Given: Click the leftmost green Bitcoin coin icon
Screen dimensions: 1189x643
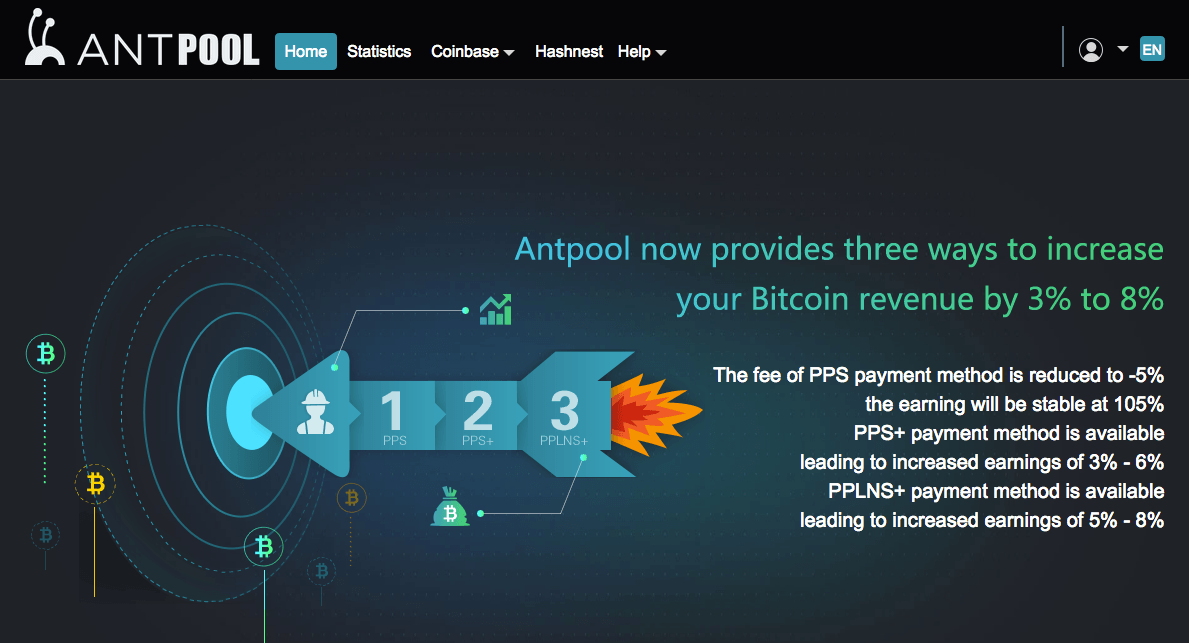Looking at the screenshot, I should click(45, 353).
